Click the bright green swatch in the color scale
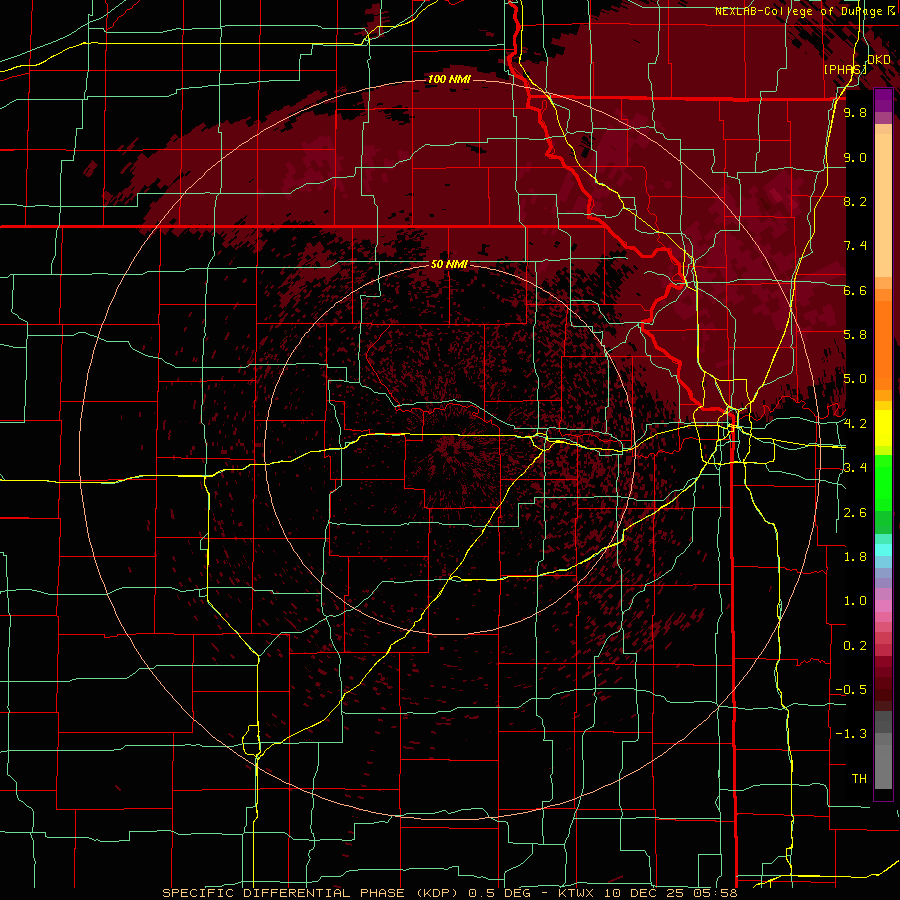The image size is (900, 900). [x=883, y=483]
